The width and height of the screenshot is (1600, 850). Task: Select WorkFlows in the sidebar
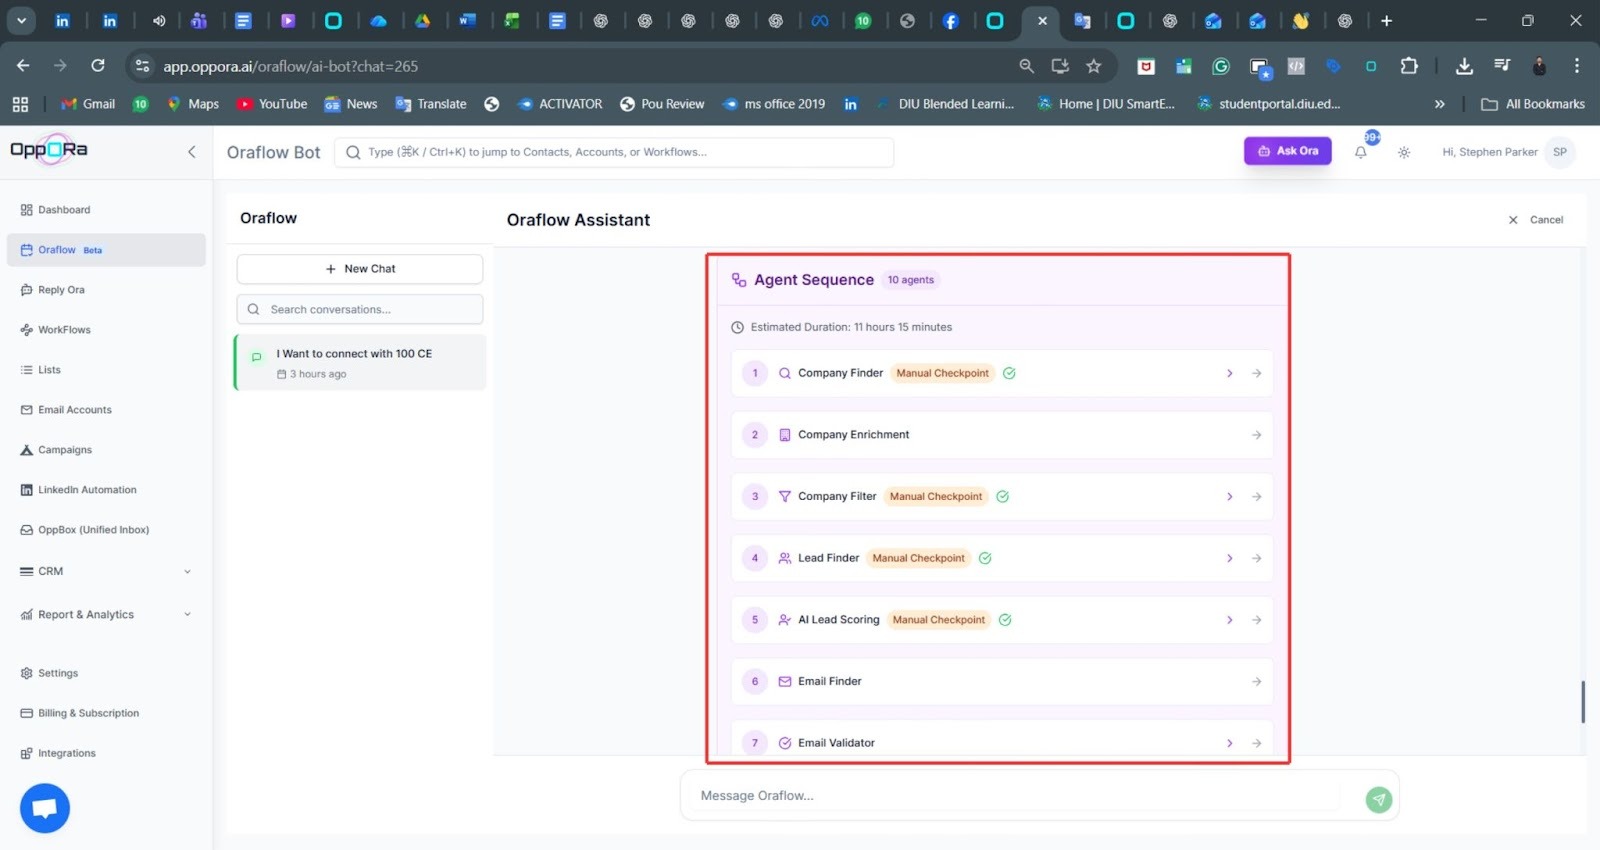64,330
